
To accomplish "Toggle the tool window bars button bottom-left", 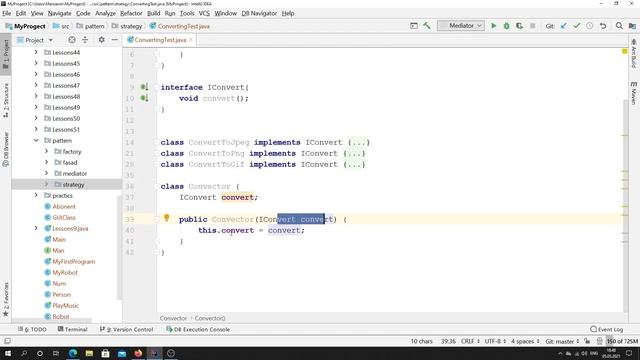I will tap(7, 341).
